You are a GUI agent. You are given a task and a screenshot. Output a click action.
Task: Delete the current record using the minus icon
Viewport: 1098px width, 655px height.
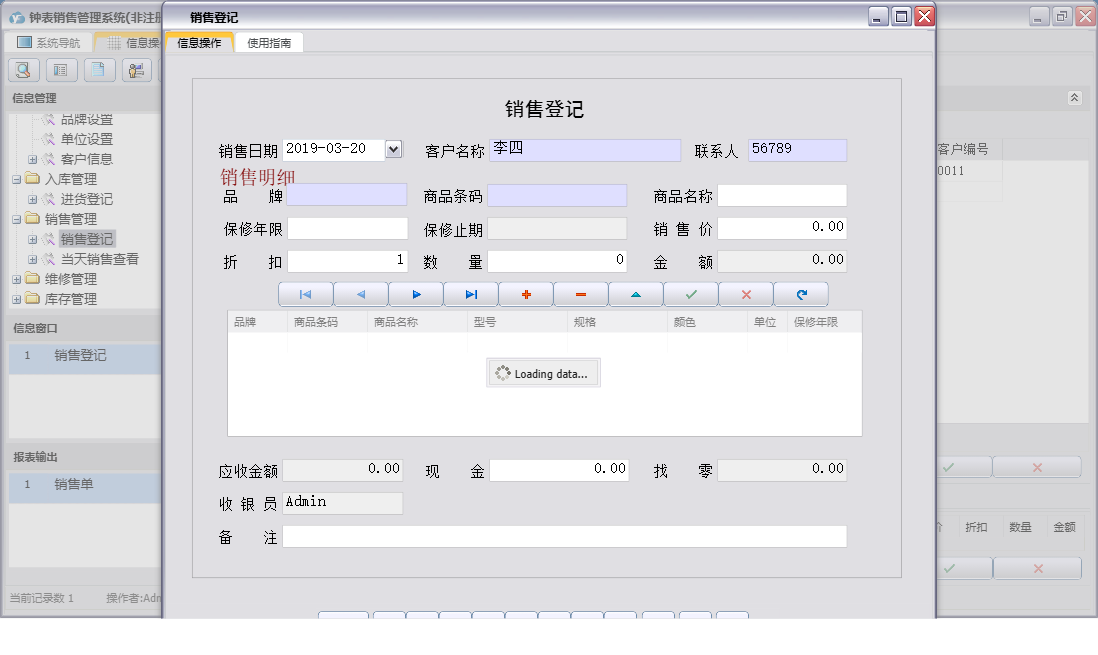click(583, 293)
